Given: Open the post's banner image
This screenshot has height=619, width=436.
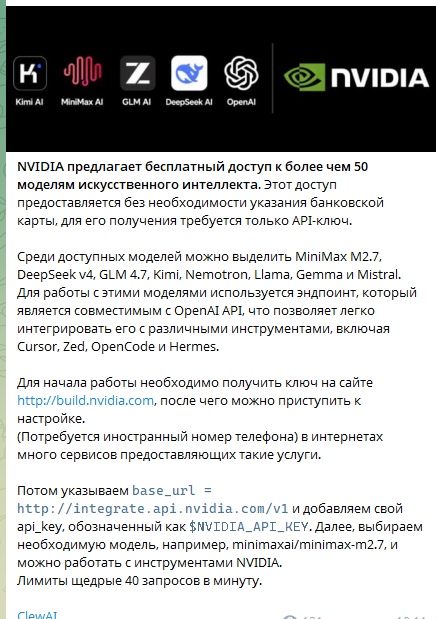Looking at the screenshot, I should (x=221, y=79).
